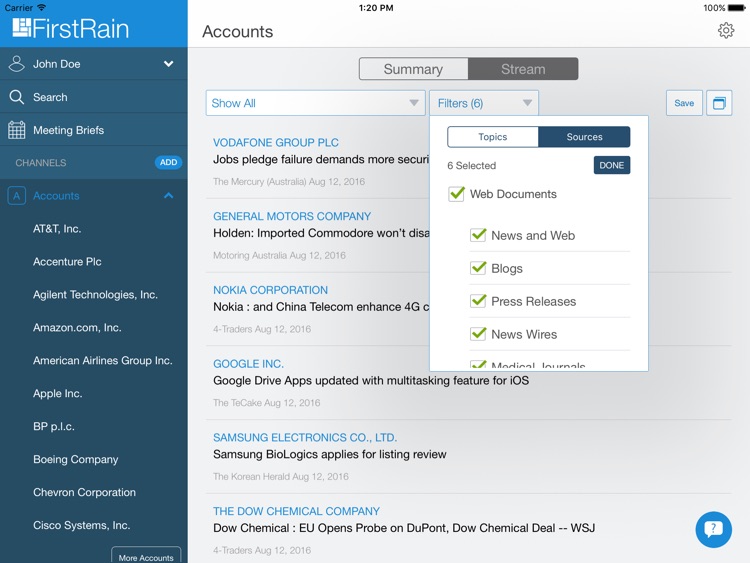750x563 pixels.
Task: Select American Airlines Group Inc. account
Action: point(102,361)
